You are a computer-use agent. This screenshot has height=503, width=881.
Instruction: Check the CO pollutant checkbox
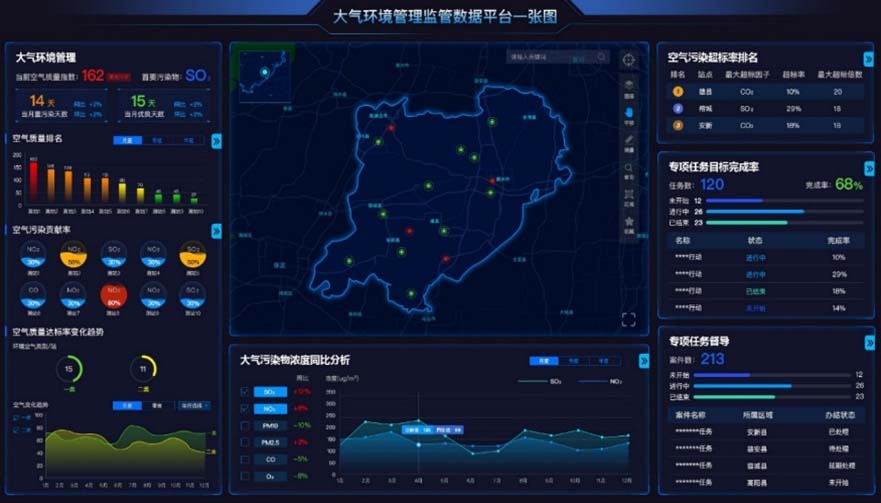(245, 459)
